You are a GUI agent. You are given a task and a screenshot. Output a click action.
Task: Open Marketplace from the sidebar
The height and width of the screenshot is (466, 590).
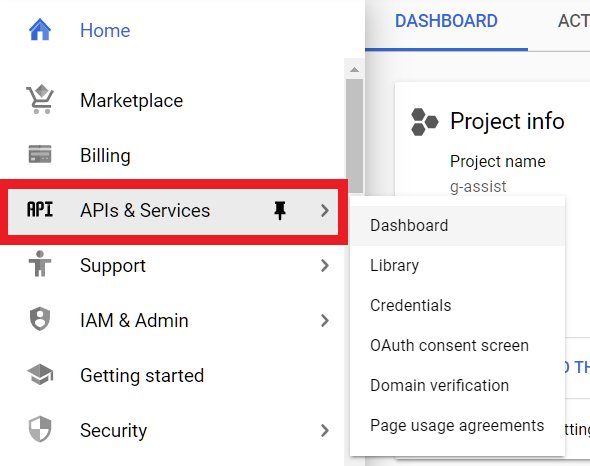click(x=131, y=101)
